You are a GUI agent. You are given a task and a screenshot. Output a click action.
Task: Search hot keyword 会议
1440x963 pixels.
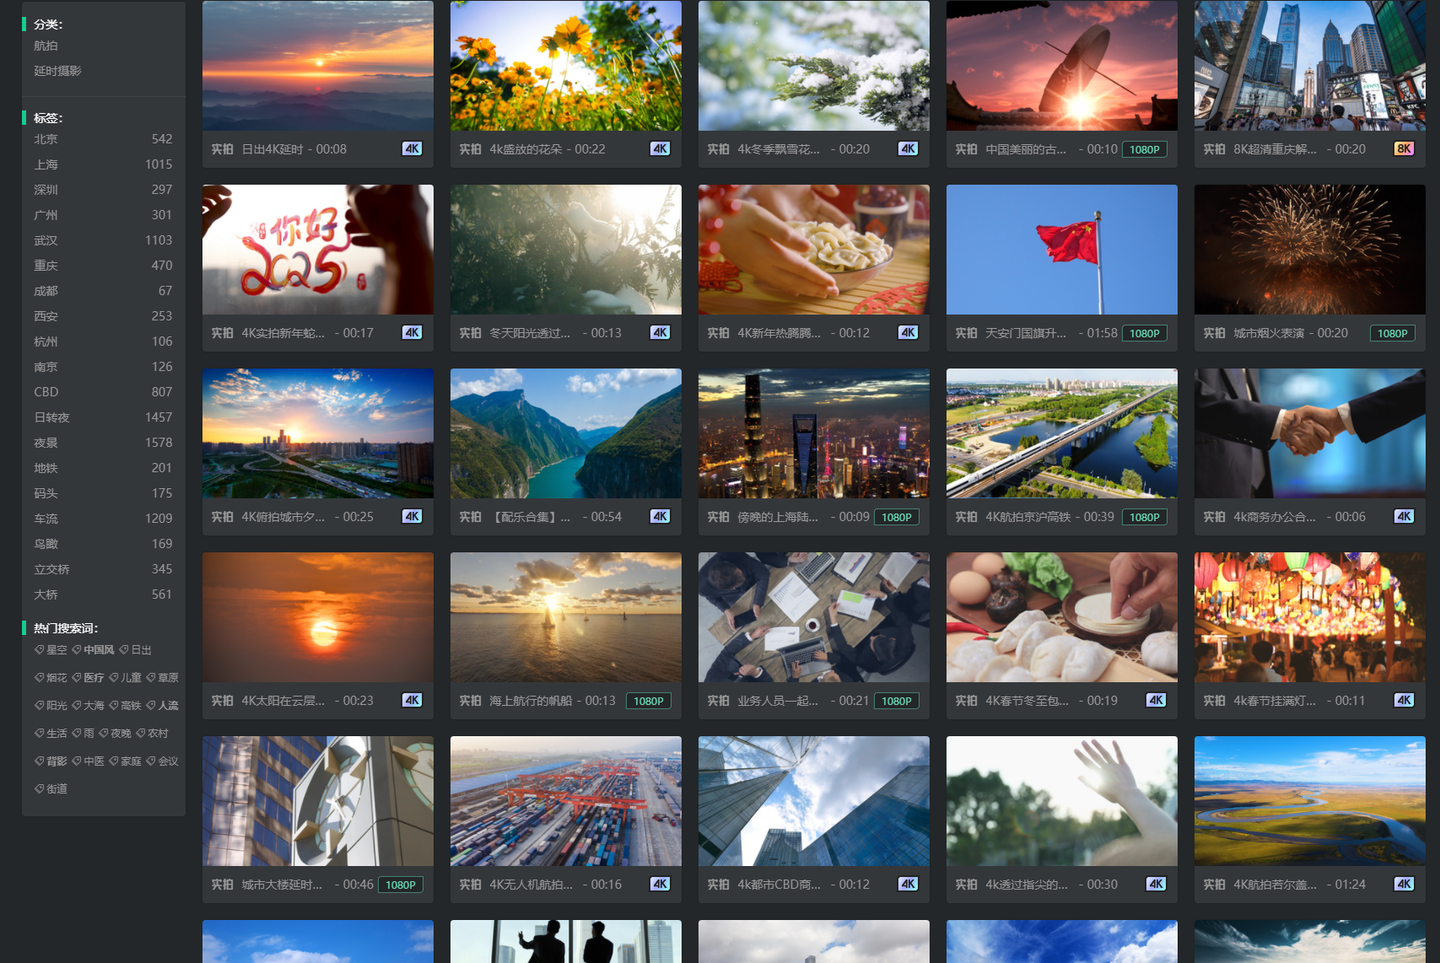point(162,761)
